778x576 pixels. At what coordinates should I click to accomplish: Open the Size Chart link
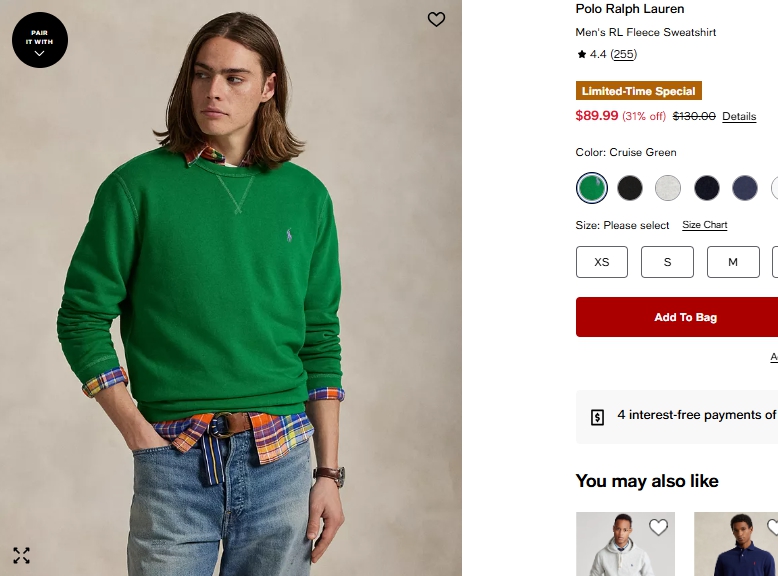[x=705, y=225]
